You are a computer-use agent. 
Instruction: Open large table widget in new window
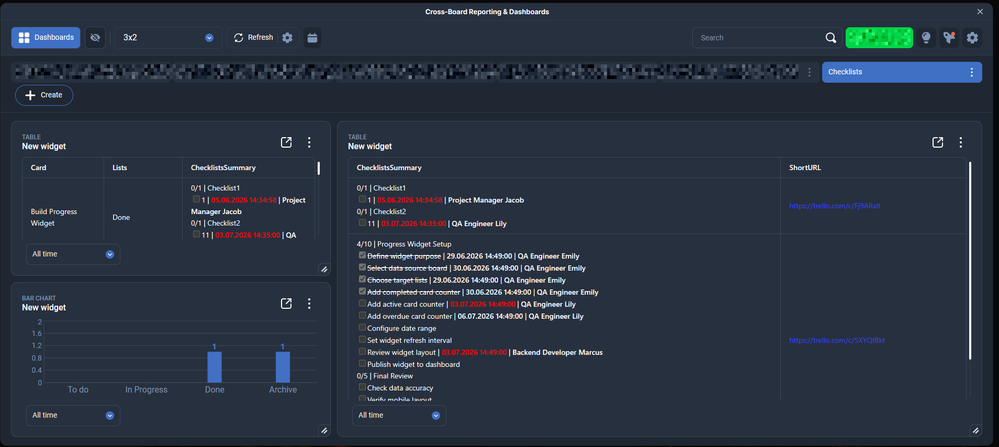937,142
